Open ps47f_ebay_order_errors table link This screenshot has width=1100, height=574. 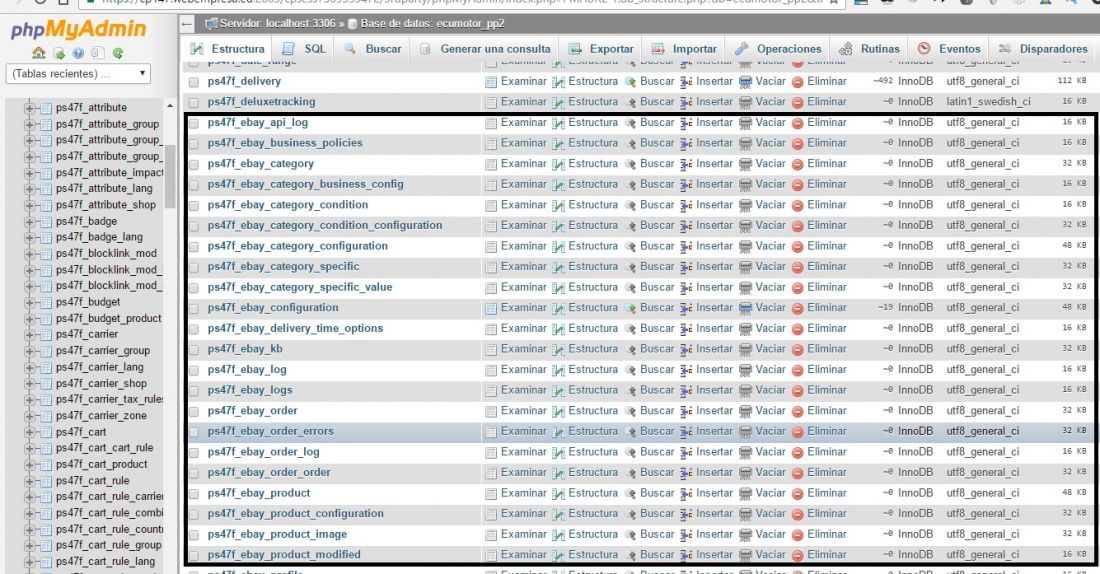pyautogui.click(x=270, y=431)
